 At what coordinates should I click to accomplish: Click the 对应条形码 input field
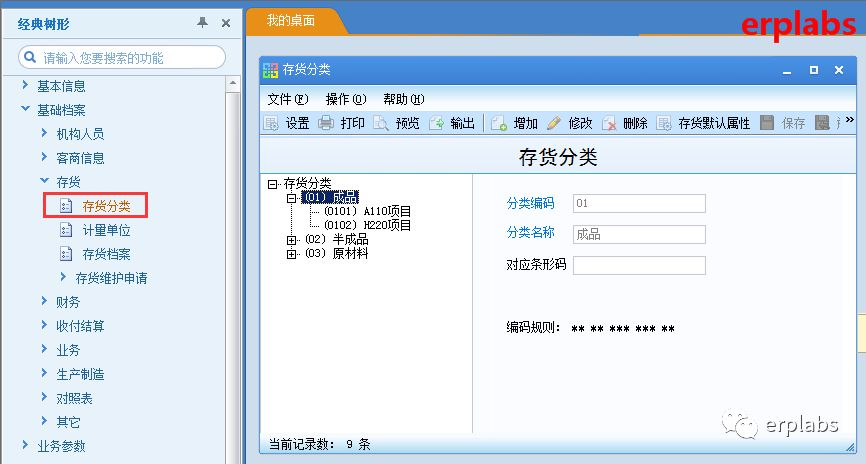639,265
